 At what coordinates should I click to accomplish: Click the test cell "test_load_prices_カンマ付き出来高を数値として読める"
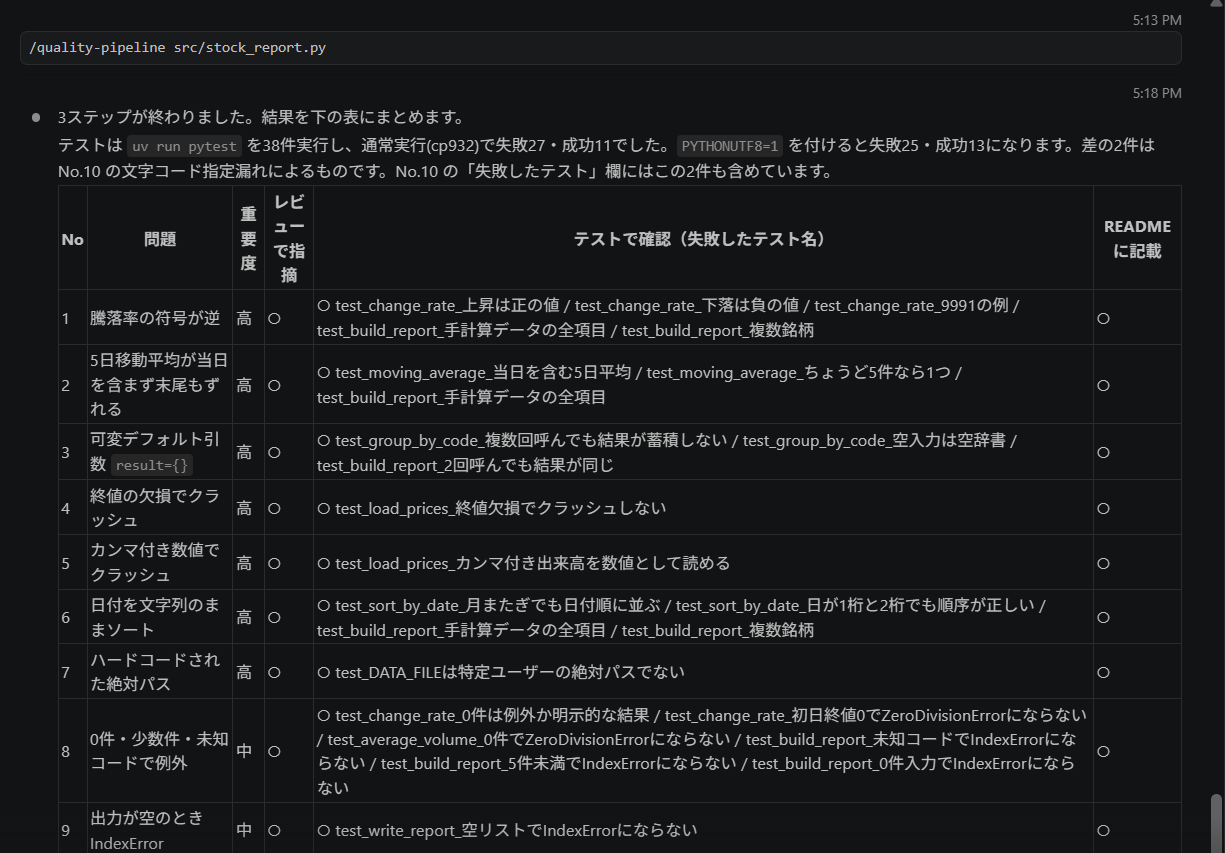tap(703, 563)
